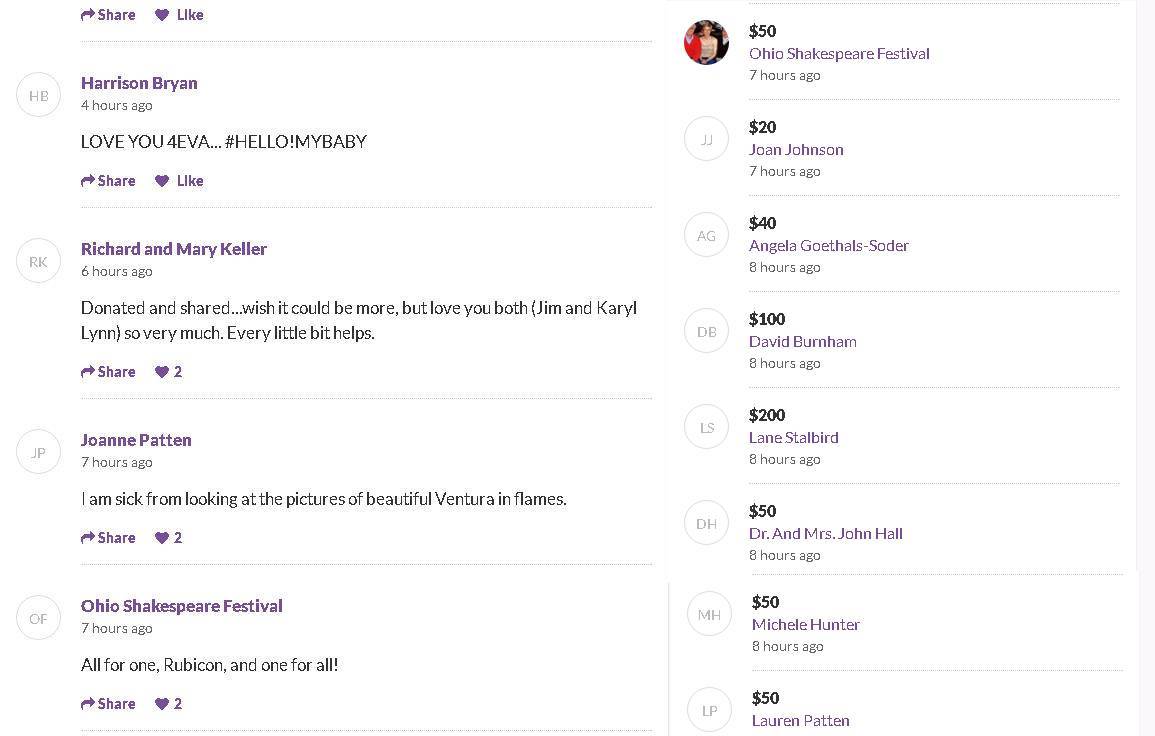
Task: Open Richard and Mary Keller's profile
Action: (x=174, y=249)
